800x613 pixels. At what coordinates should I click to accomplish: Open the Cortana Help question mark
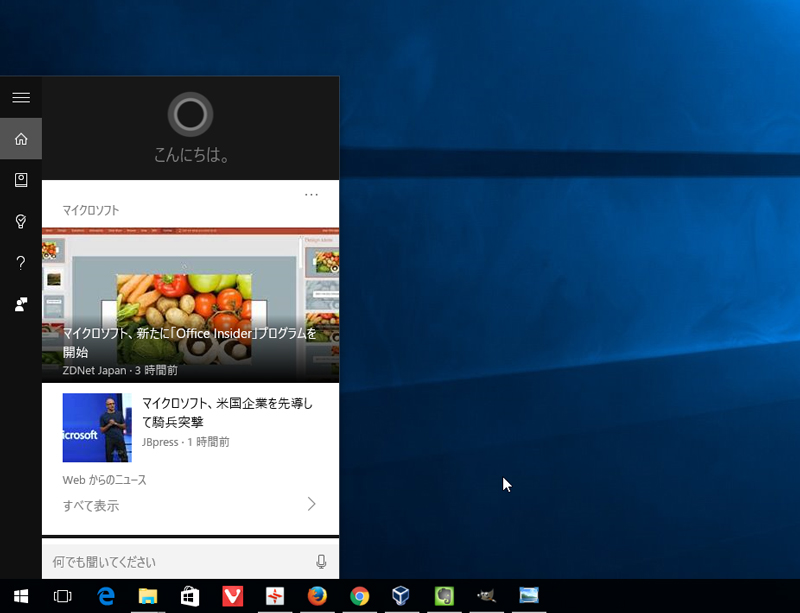(x=21, y=263)
